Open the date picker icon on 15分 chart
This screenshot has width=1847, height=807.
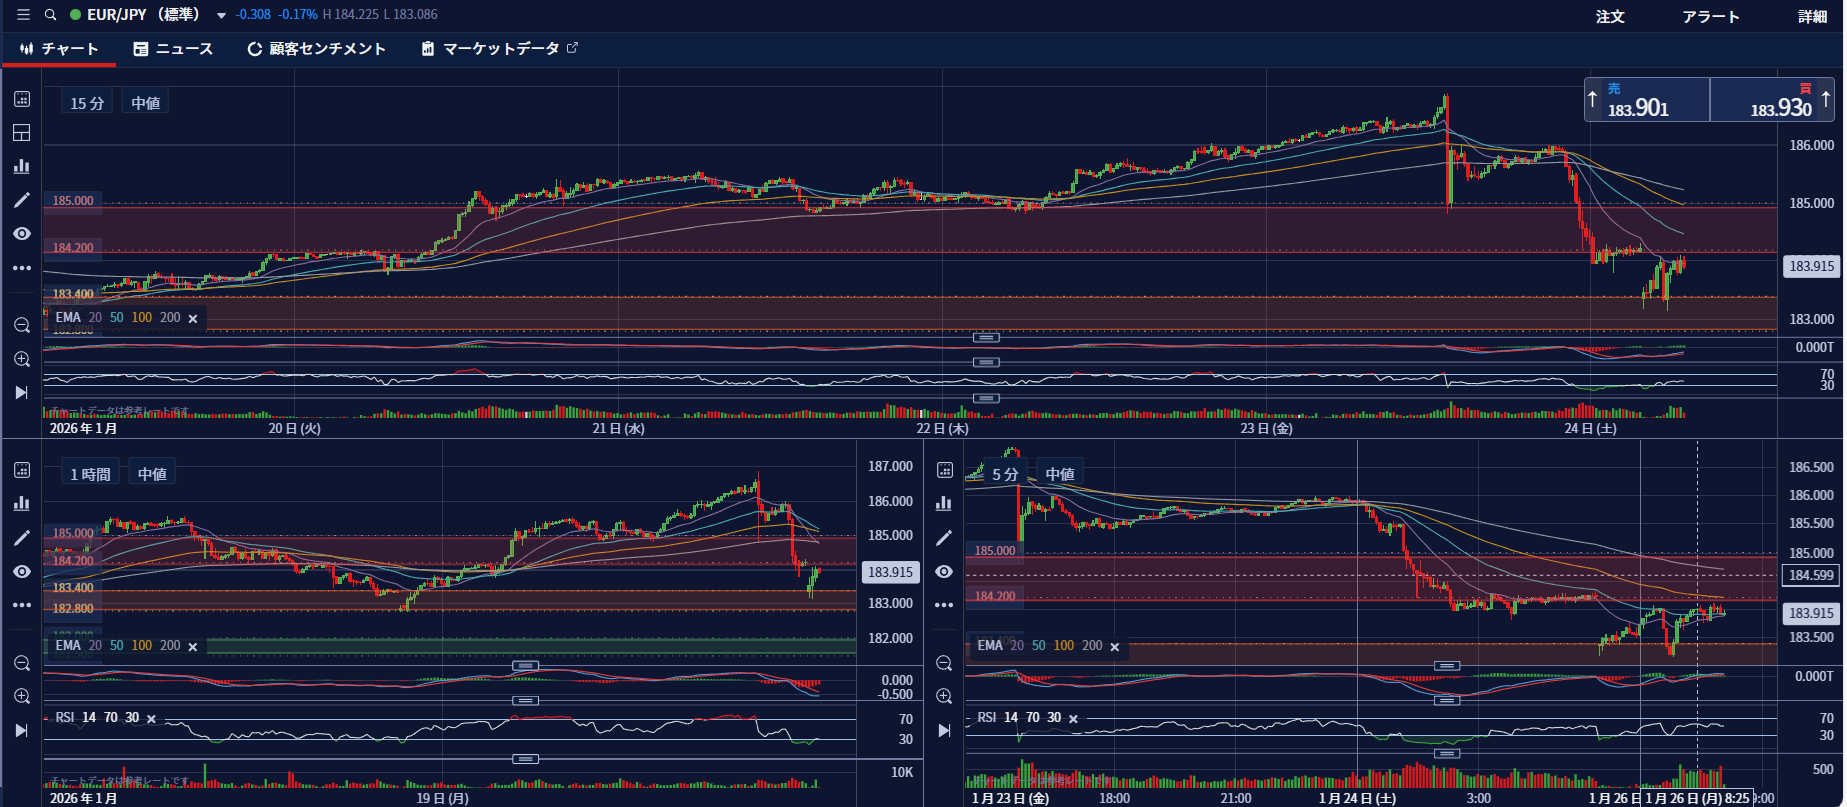click(22, 99)
